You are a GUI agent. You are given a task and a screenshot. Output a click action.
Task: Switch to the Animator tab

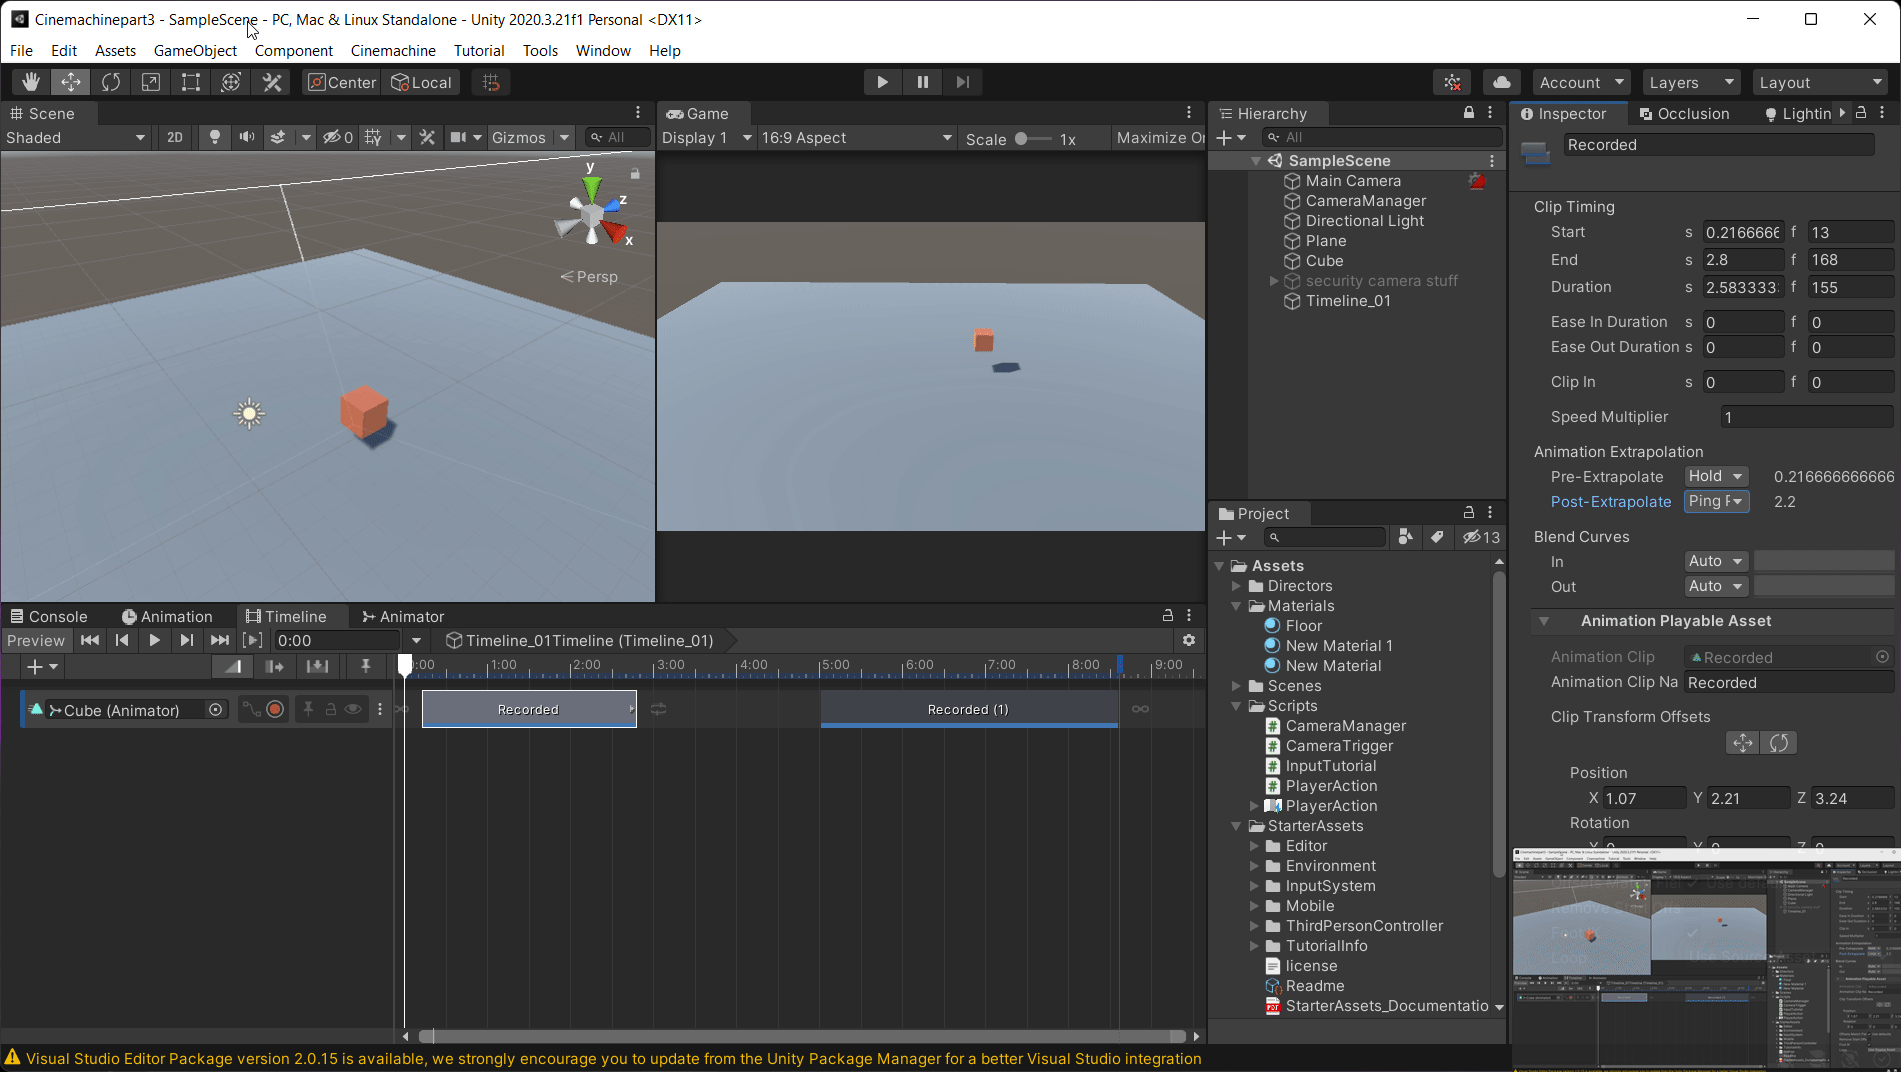[x=403, y=616]
